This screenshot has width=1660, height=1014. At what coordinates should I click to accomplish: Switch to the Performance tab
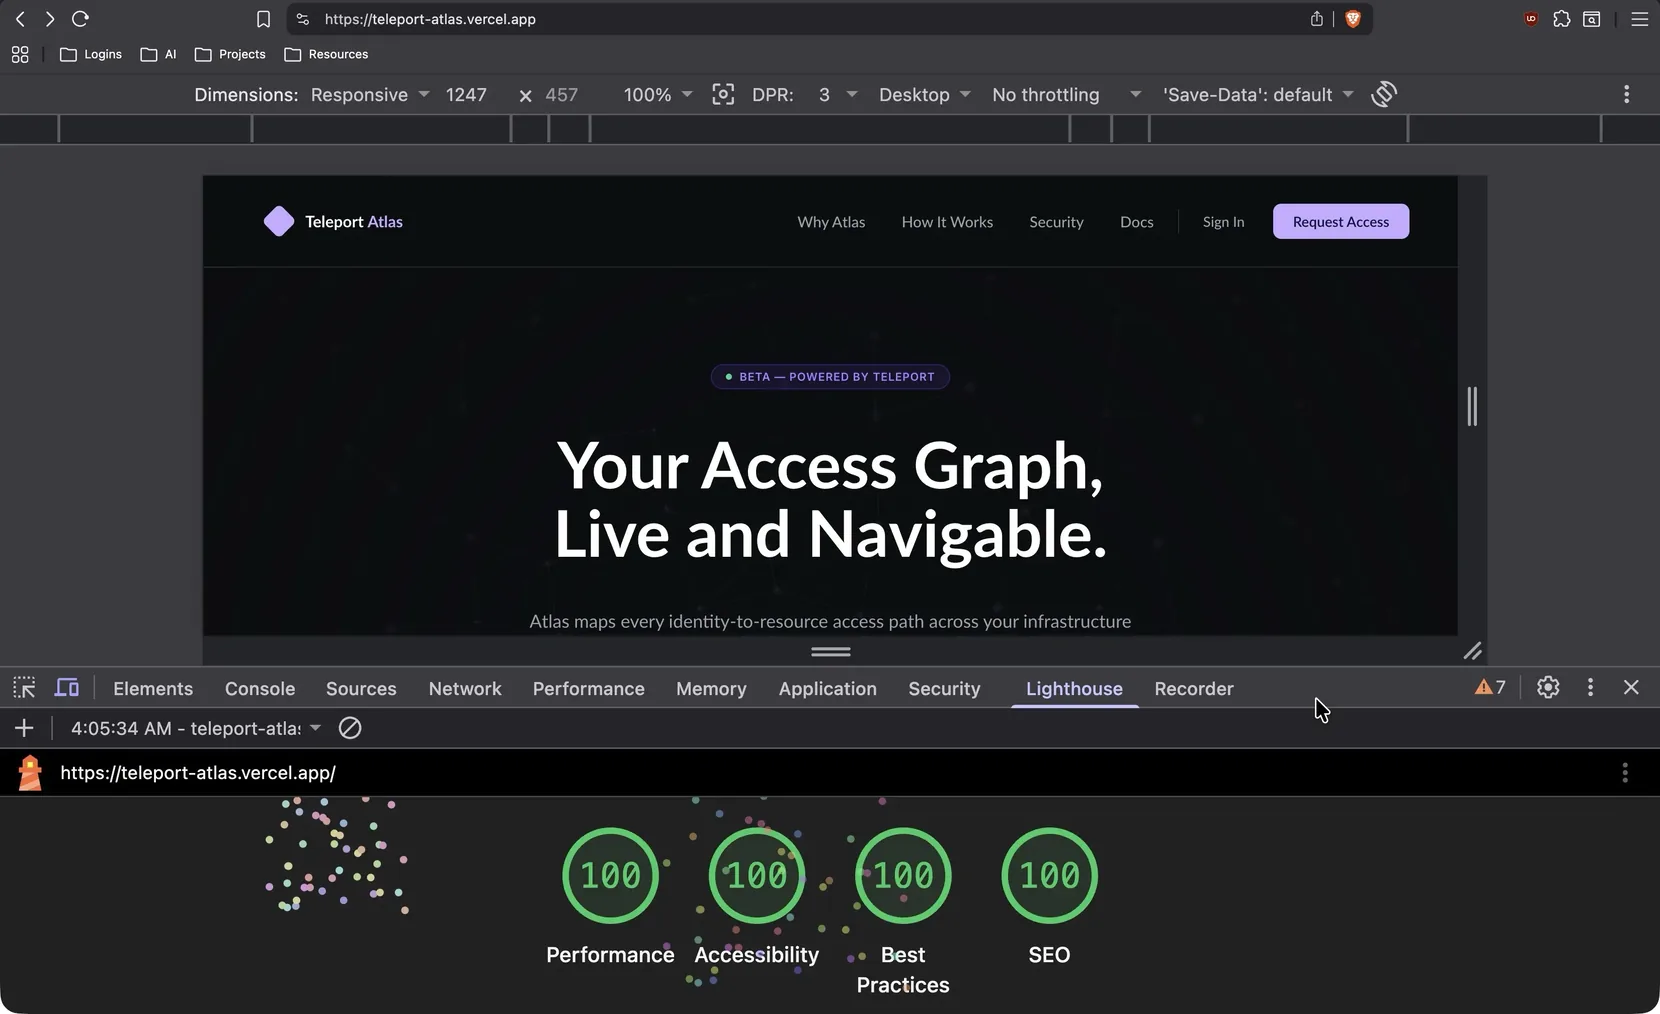click(x=589, y=688)
